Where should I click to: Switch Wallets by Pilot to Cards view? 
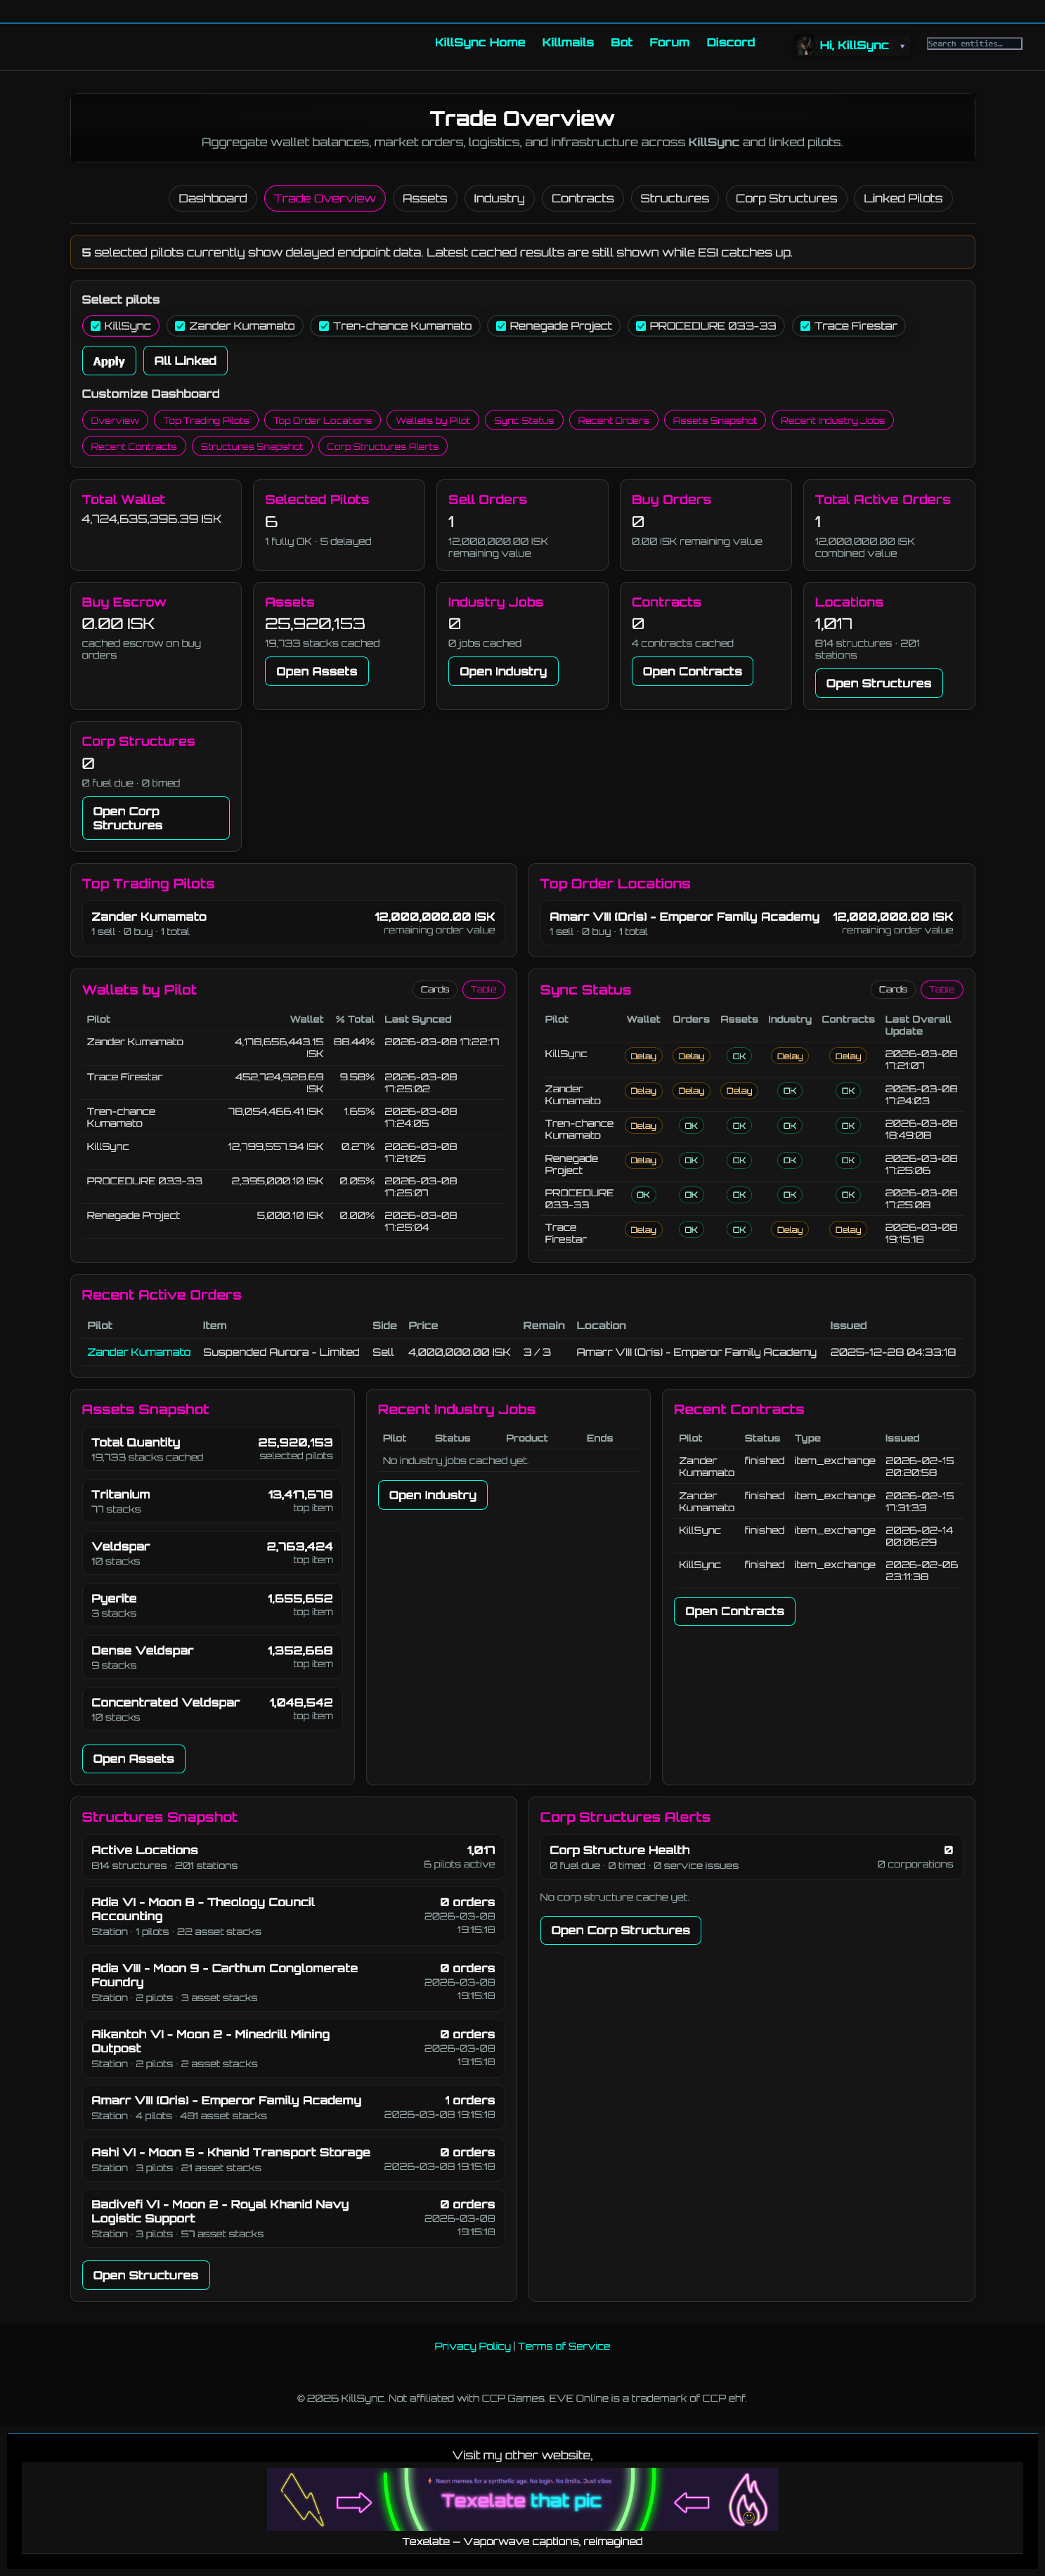pyautogui.click(x=434, y=989)
